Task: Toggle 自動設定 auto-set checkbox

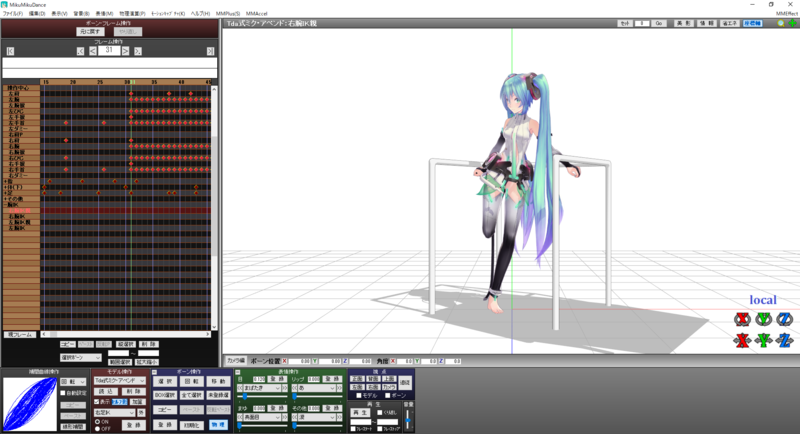Action: (x=63, y=393)
